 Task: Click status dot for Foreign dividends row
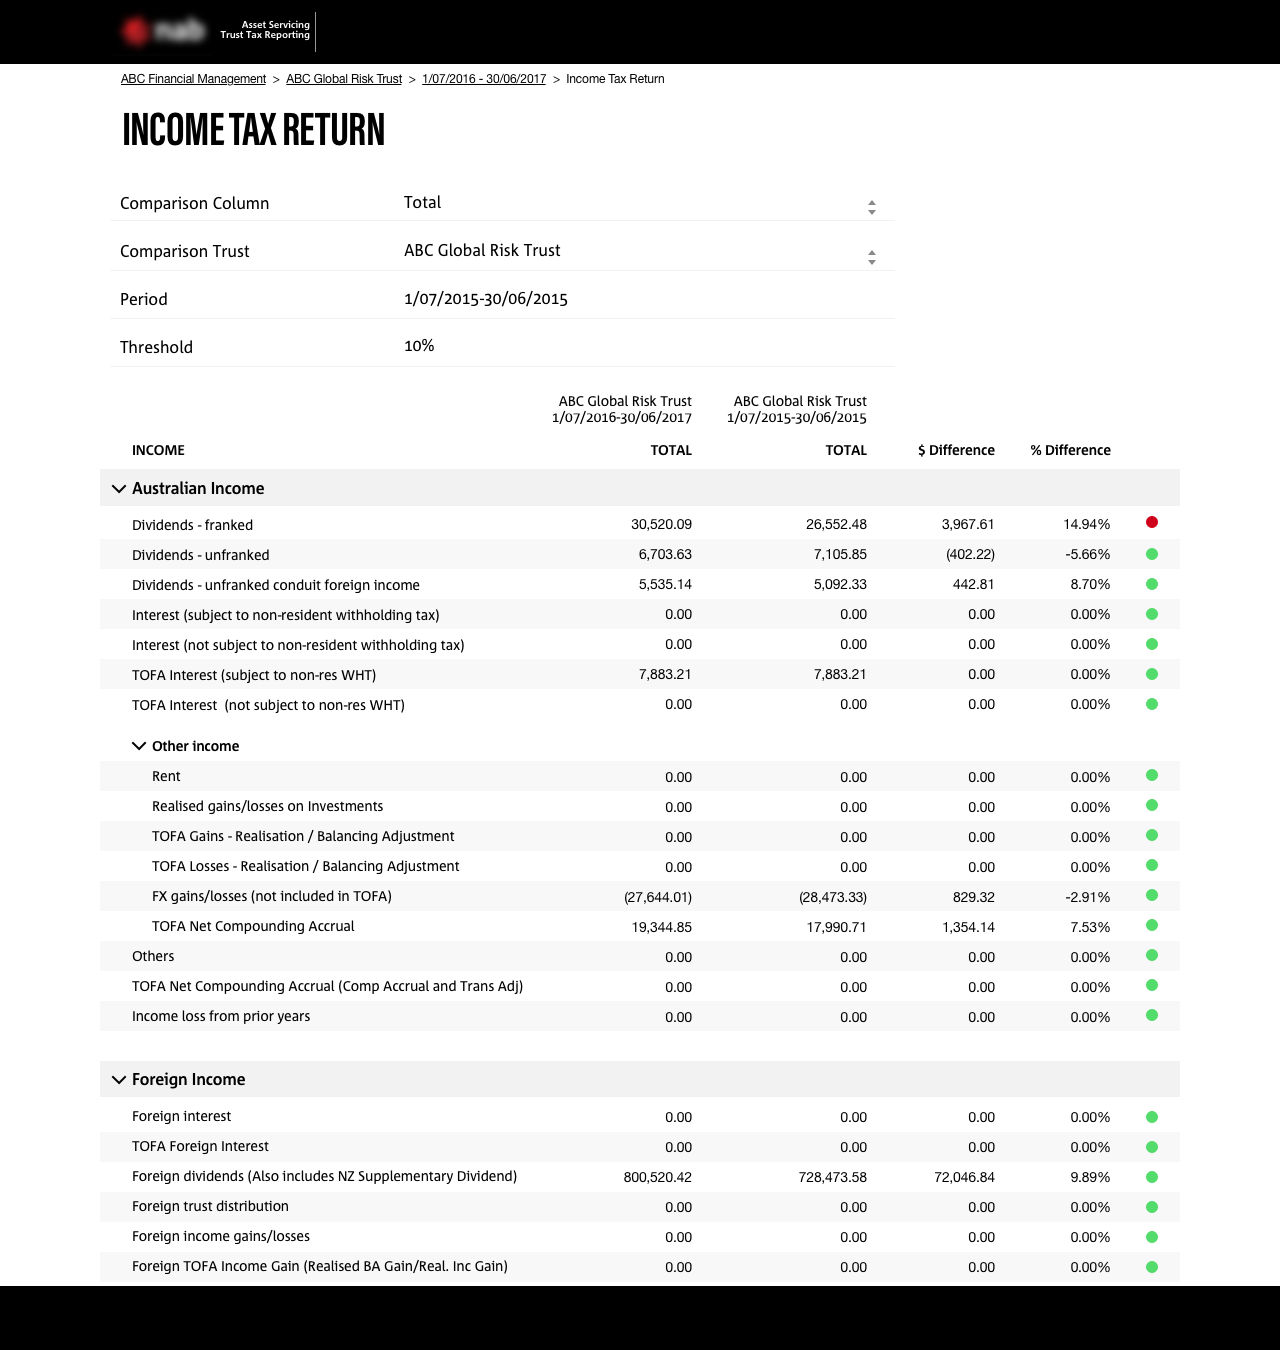(x=1152, y=1177)
